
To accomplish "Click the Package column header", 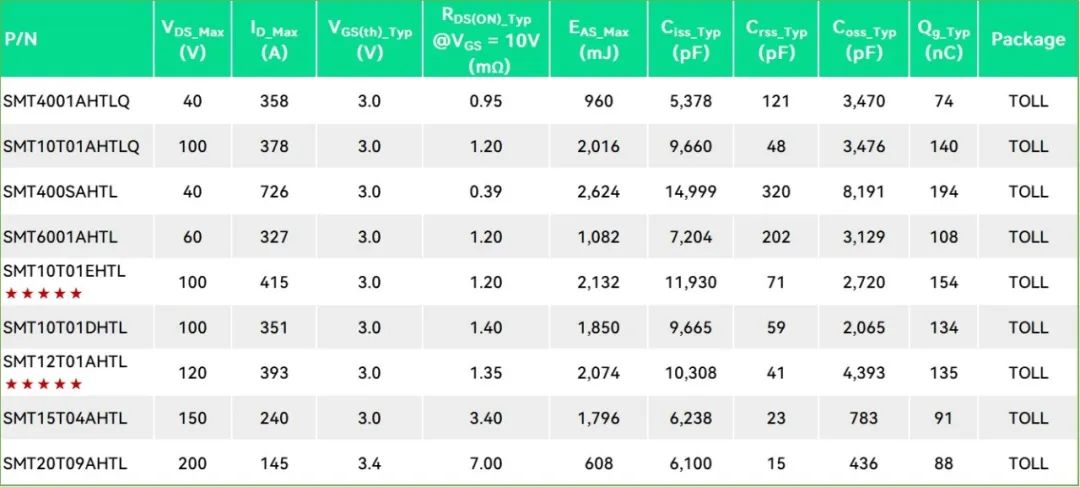I will point(1027,40).
